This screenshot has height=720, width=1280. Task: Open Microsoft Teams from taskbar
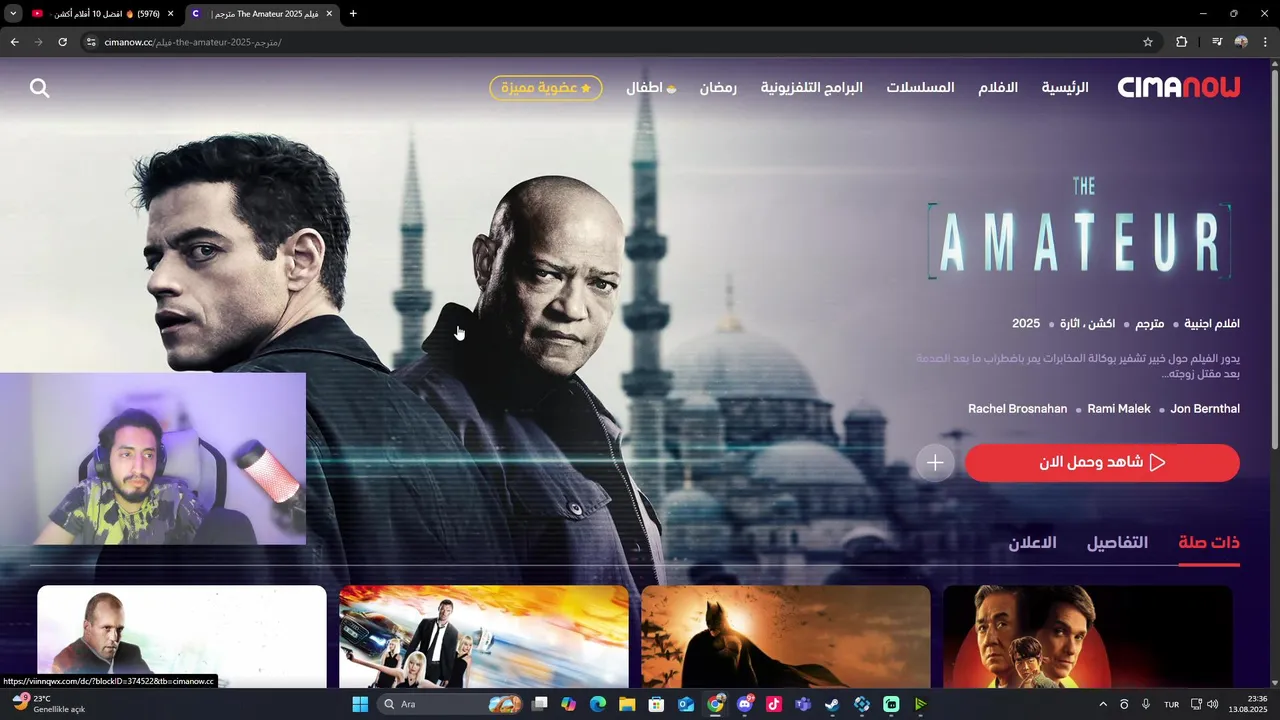point(803,704)
